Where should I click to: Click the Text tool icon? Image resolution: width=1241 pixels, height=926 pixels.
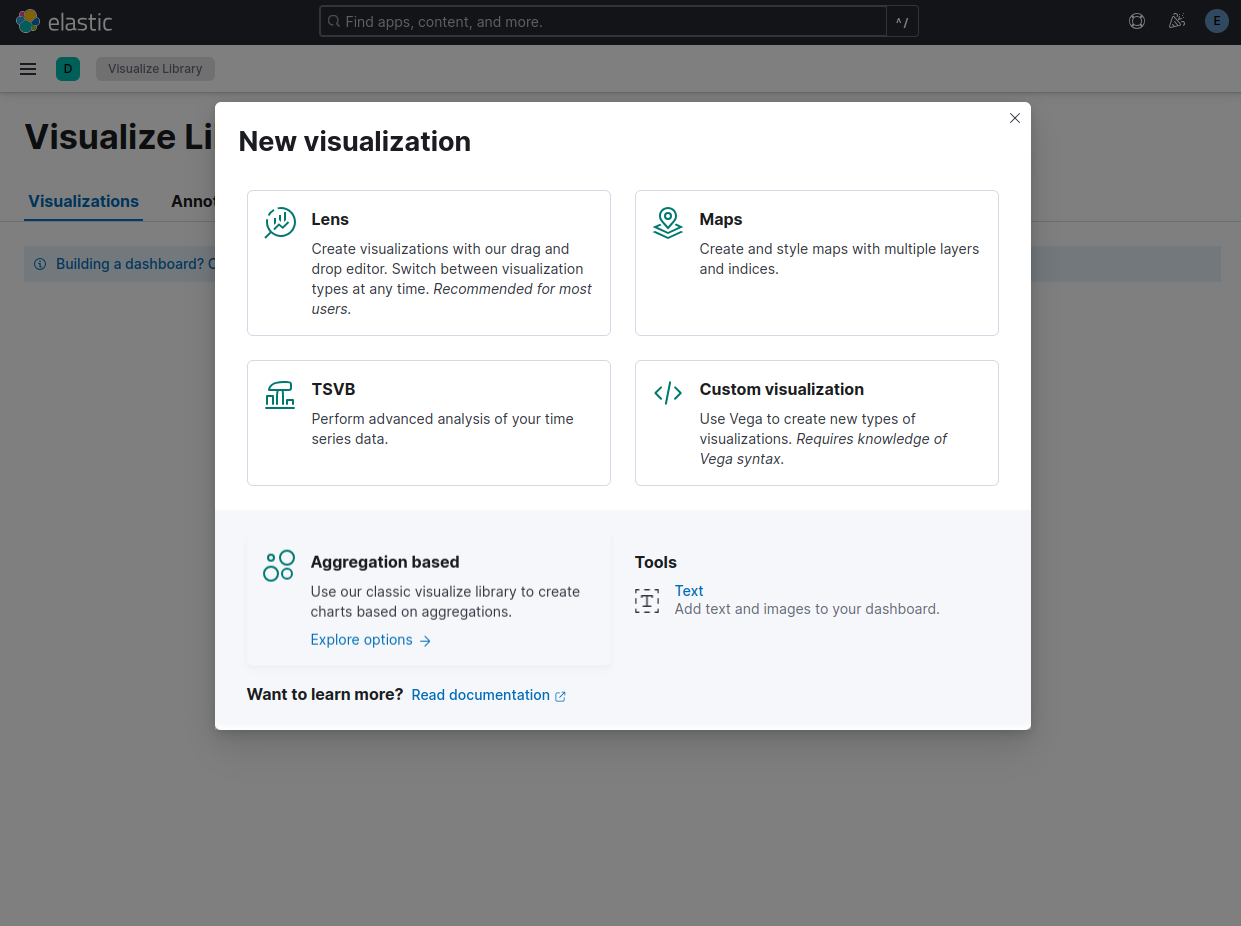point(647,601)
